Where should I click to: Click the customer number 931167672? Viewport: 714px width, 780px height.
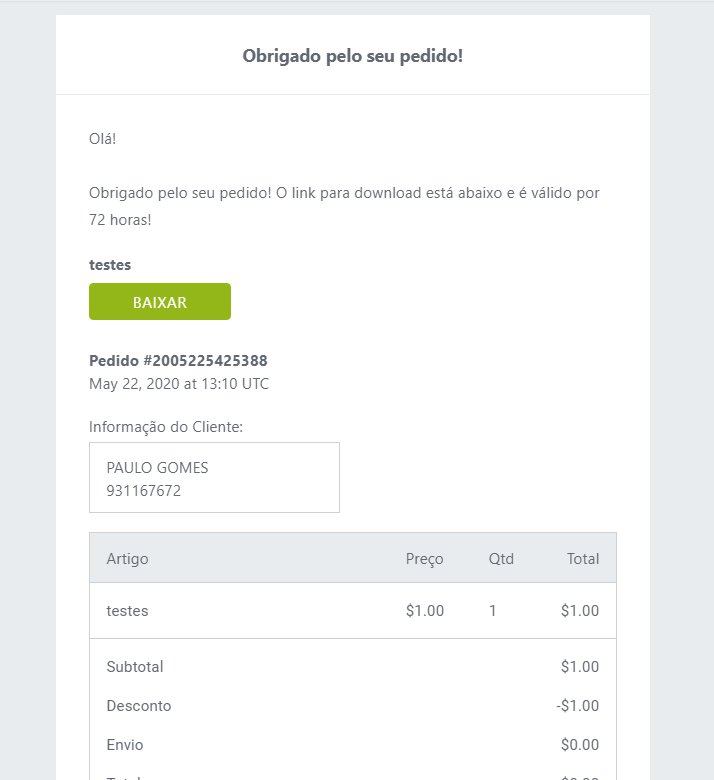click(x=144, y=490)
